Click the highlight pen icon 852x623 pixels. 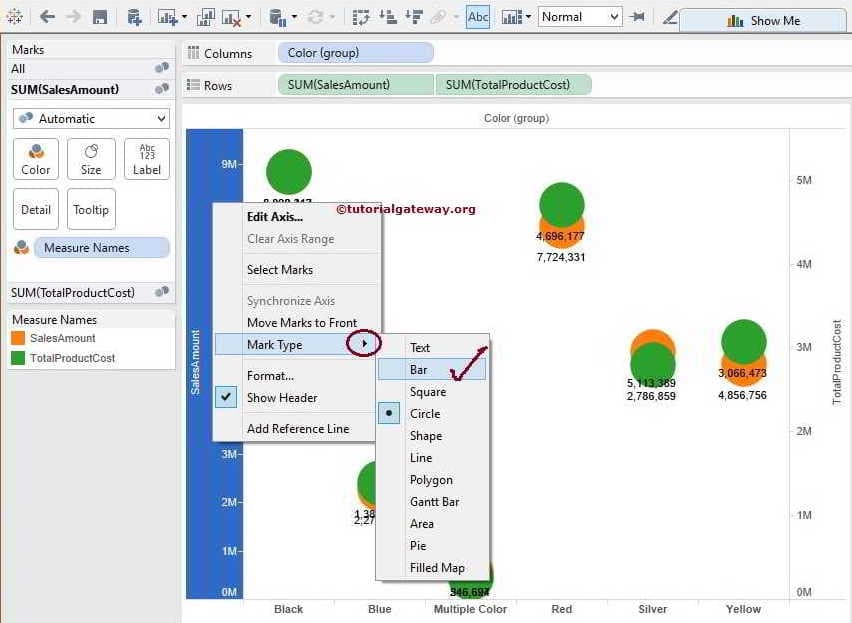pos(669,18)
